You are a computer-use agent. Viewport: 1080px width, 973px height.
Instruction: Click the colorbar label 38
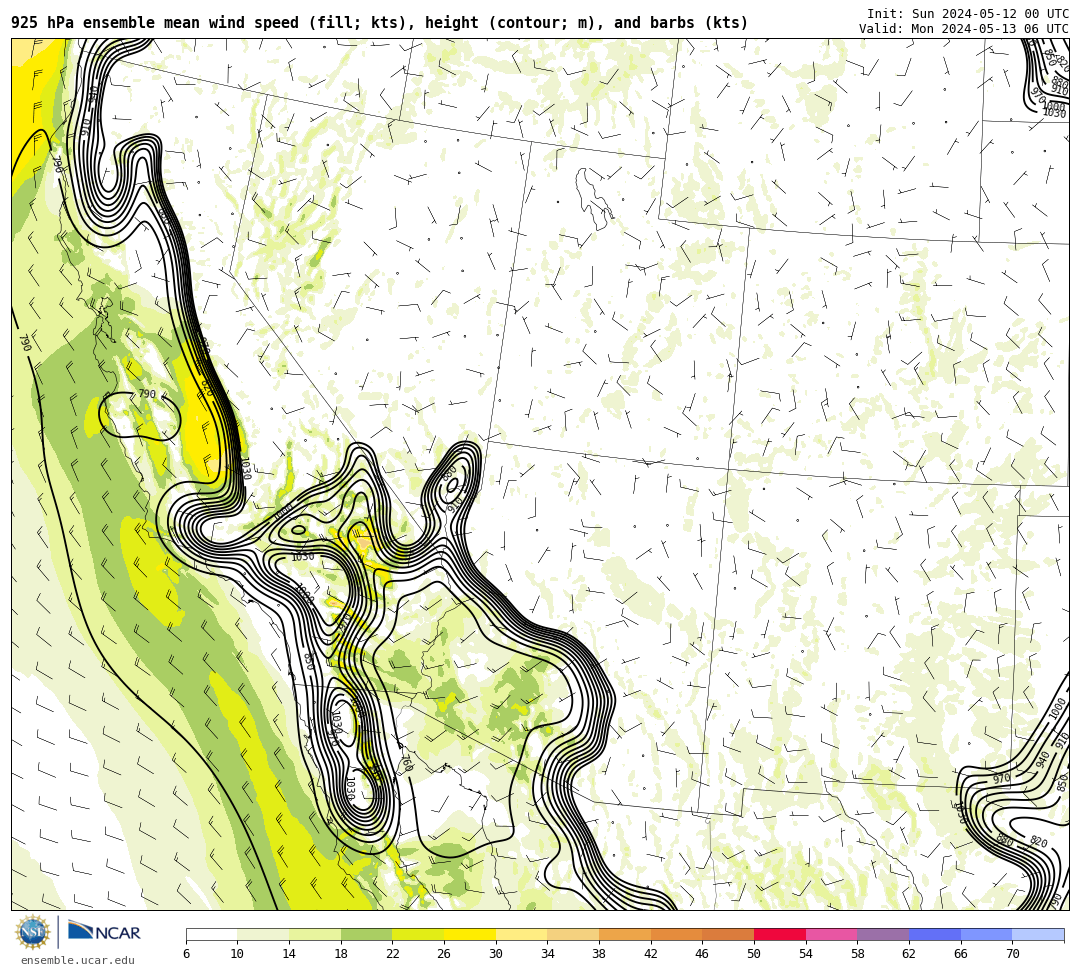[x=599, y=954]
